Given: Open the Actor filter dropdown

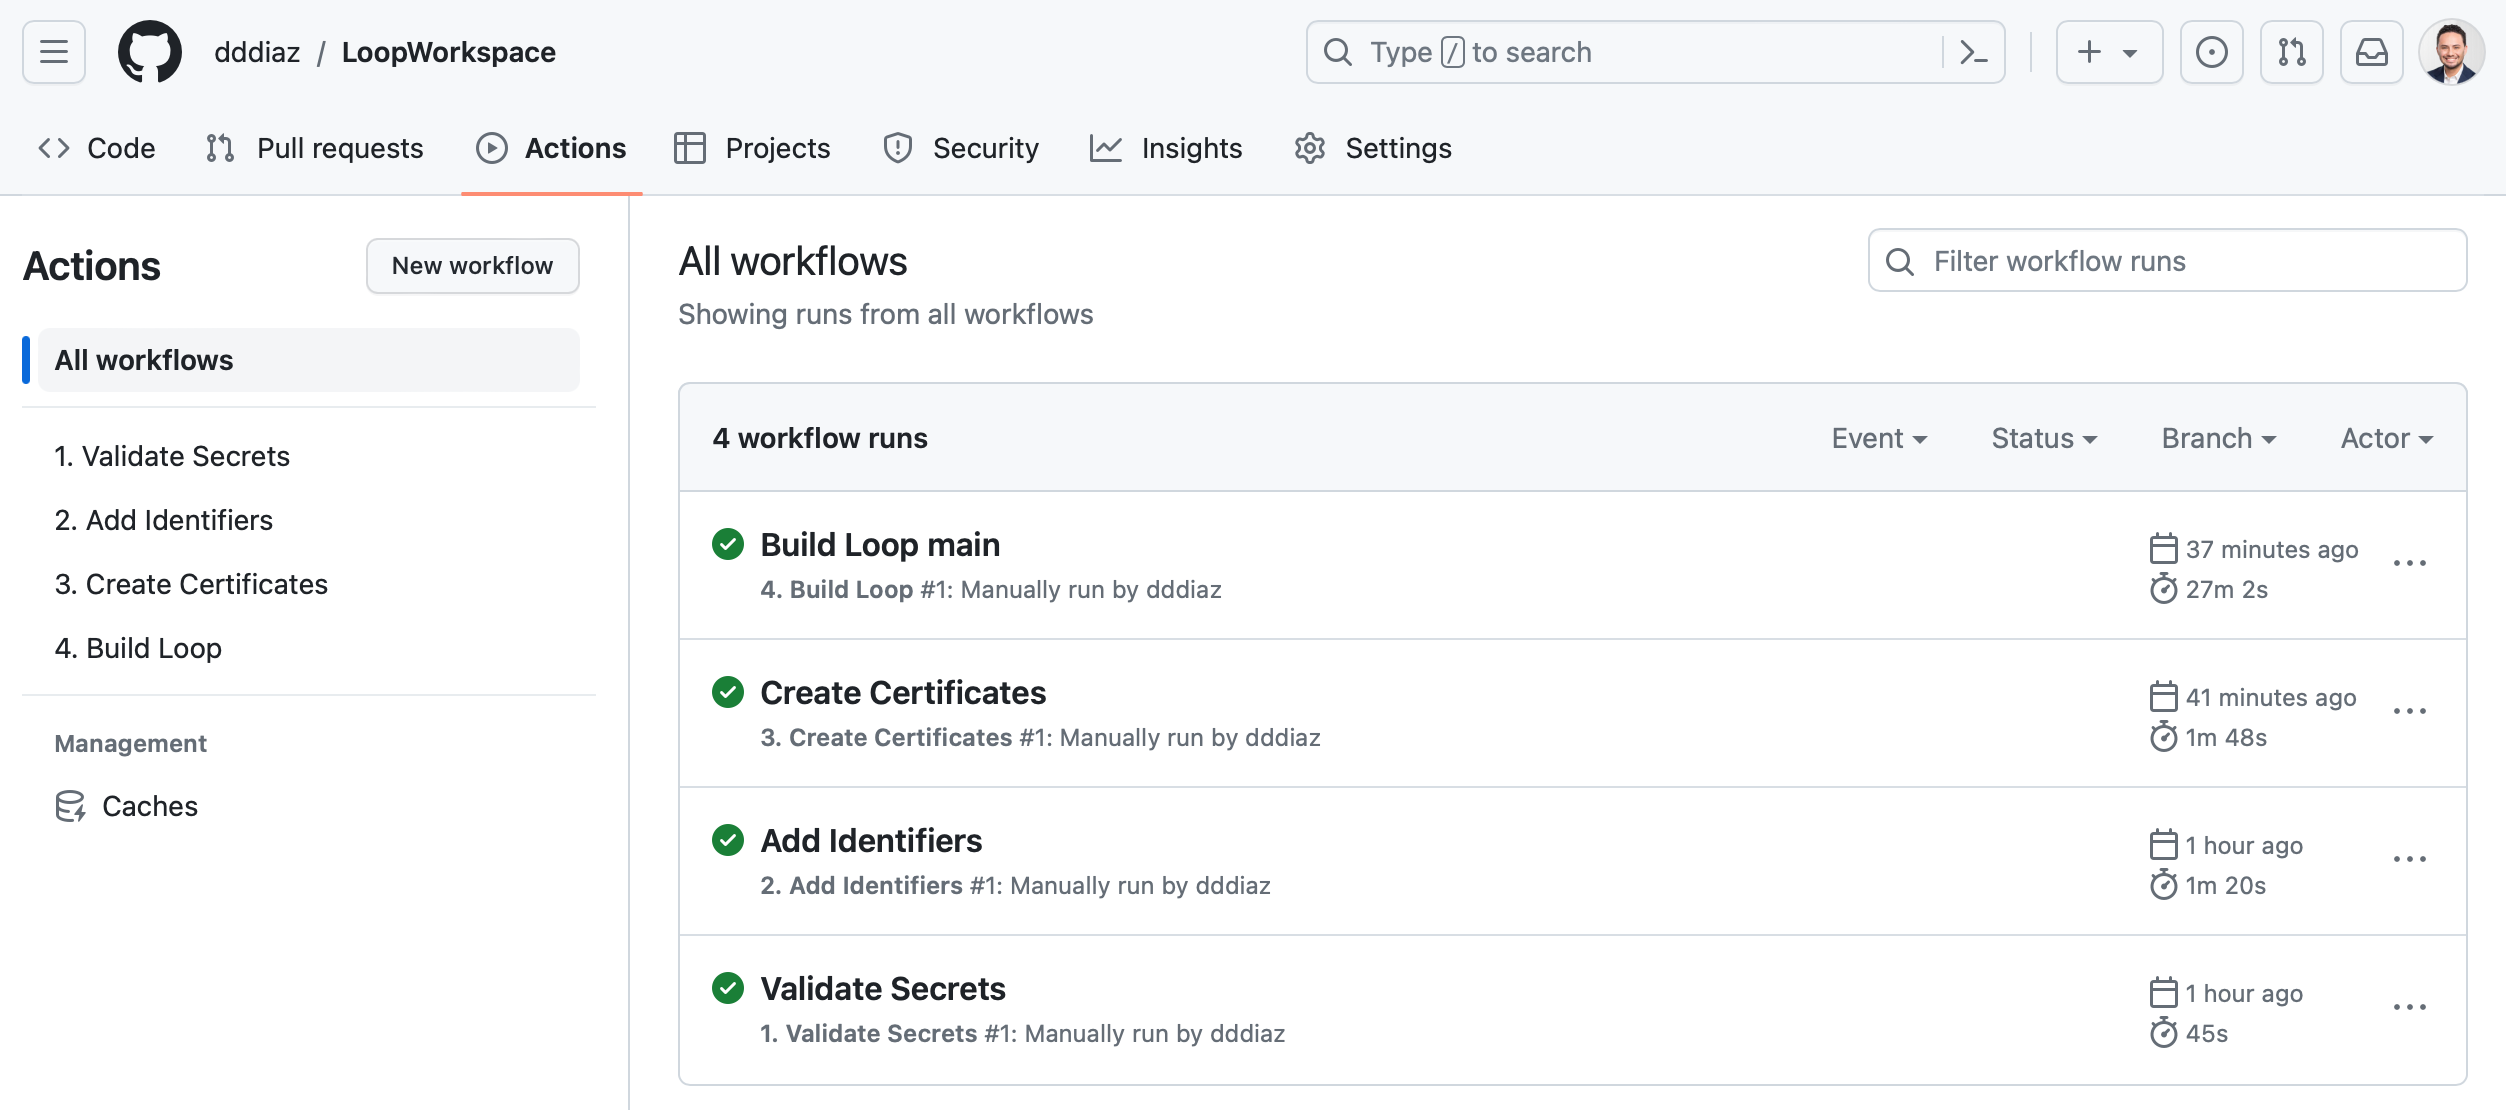Looking at the screenshot, I should click(2386, 438).
